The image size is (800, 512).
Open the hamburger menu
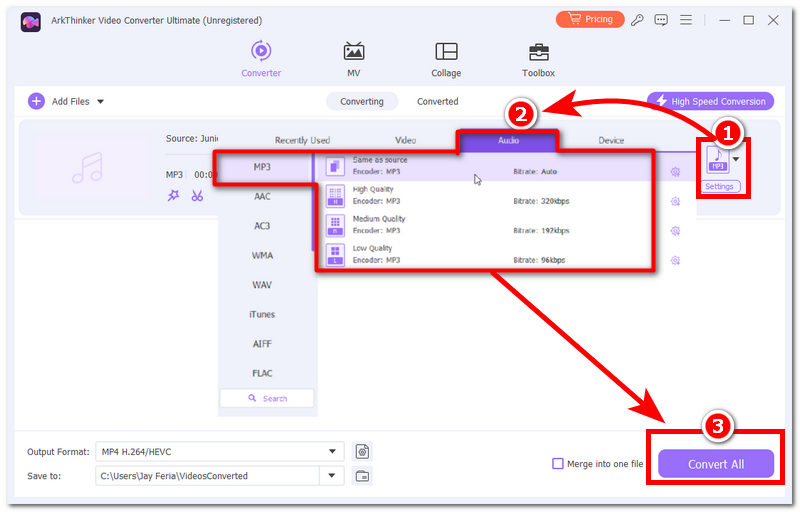point(686,20)
